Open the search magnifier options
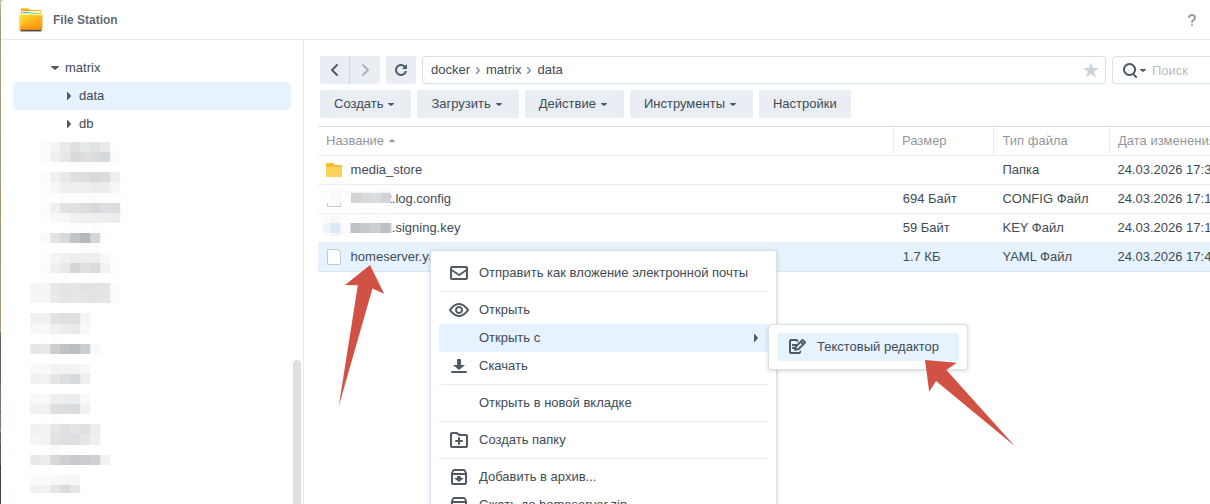Image resolution: width=1210 pixels, height=504 pixels. [x=1133, y=70]
